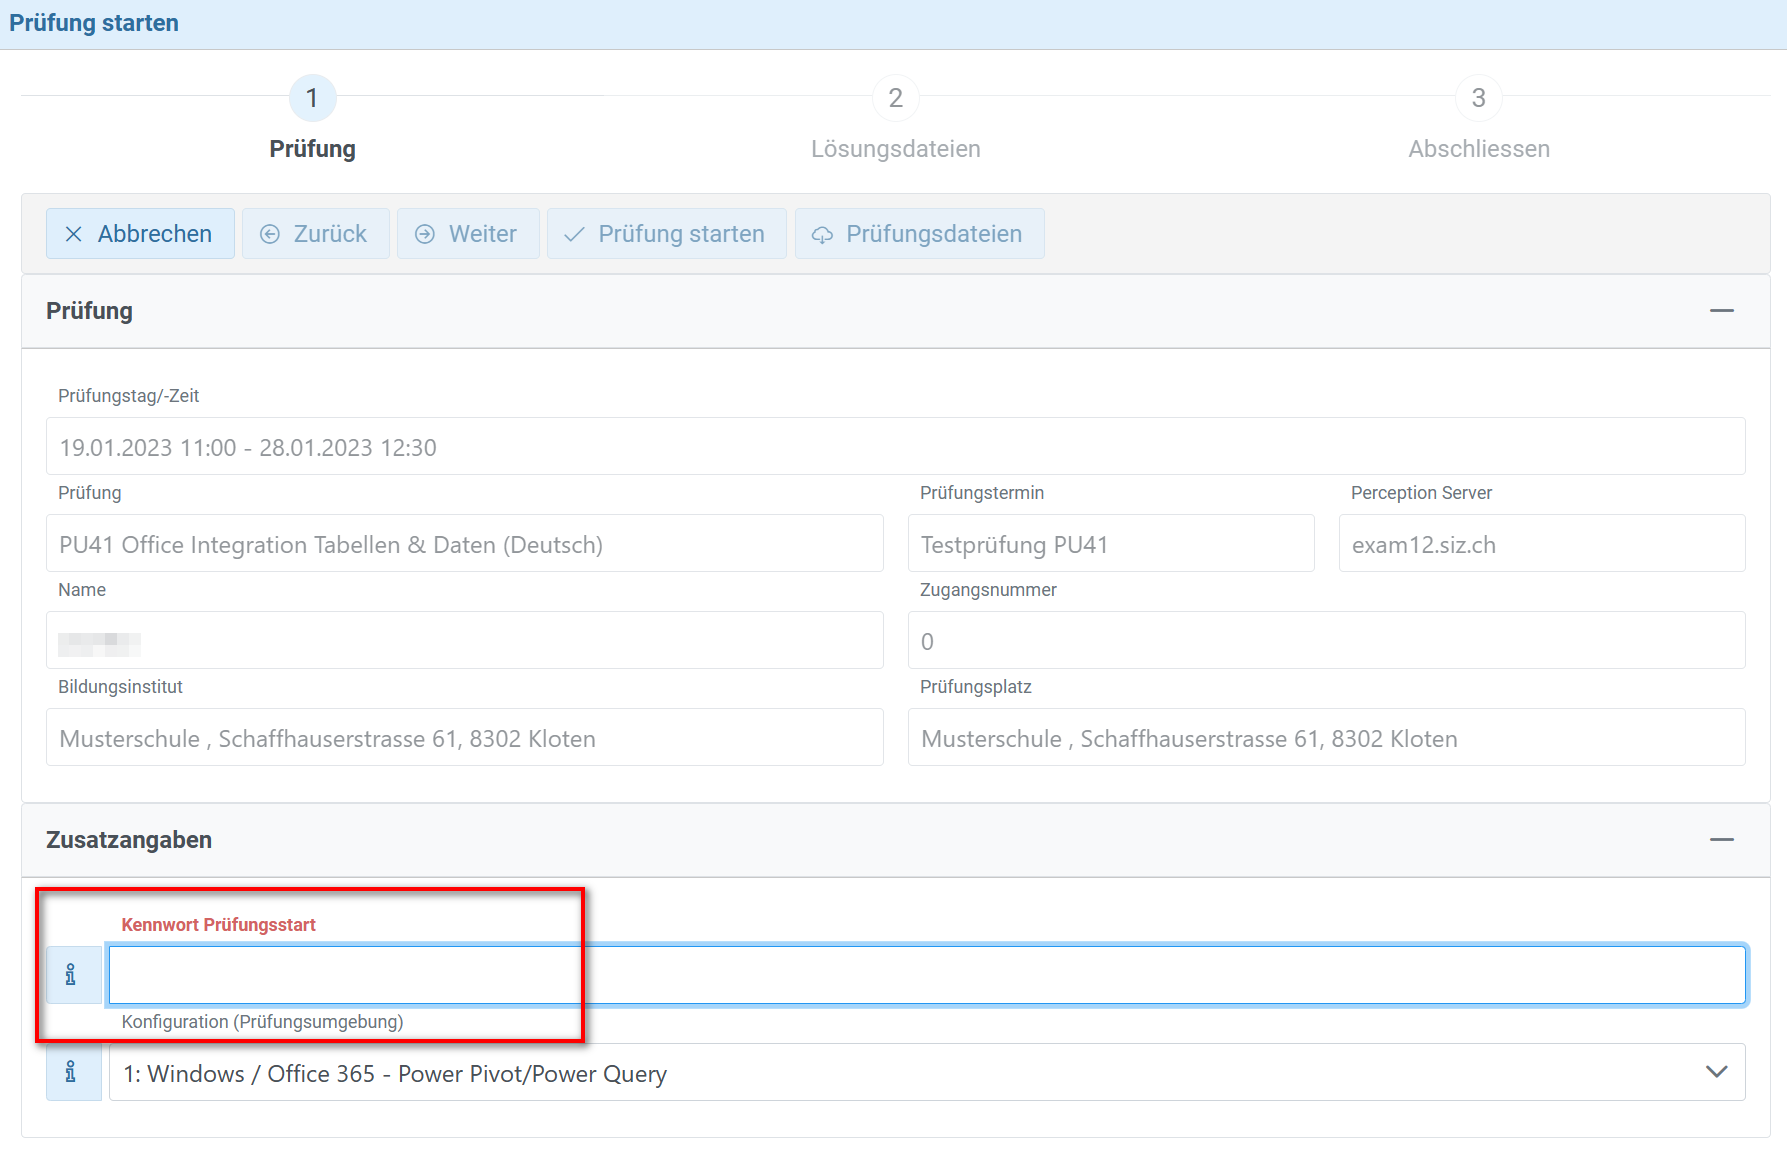Click the Prüfungsplatz field
The width and height of the screenshot is (1787, 1158).
(1327, 737)
